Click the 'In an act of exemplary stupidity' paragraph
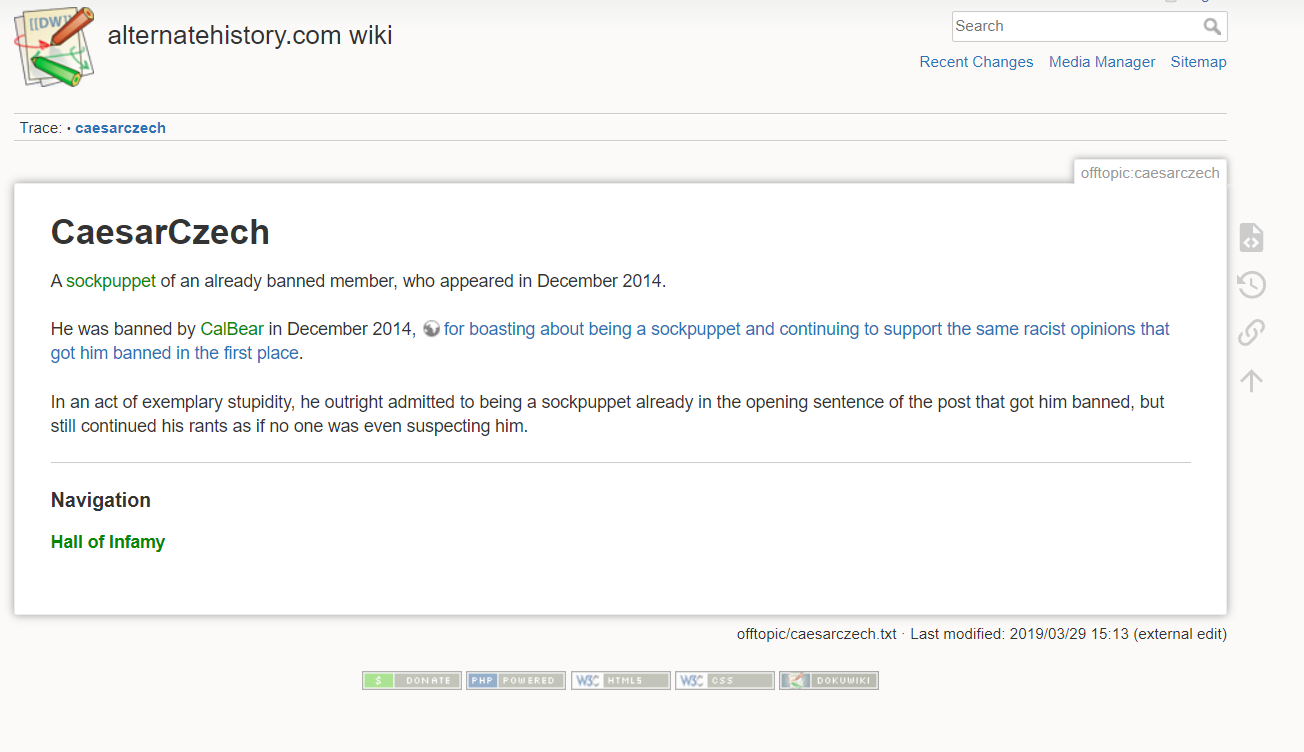 (x=608, y=414)
